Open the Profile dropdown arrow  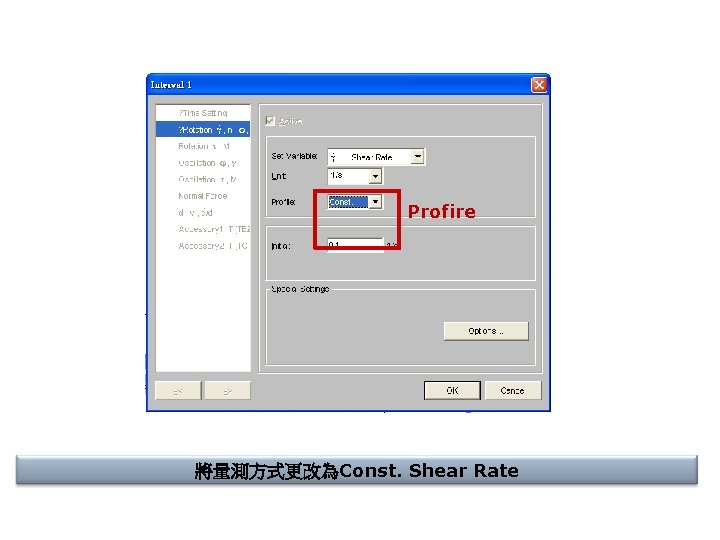pyautogui.click(x=376, y=202)
